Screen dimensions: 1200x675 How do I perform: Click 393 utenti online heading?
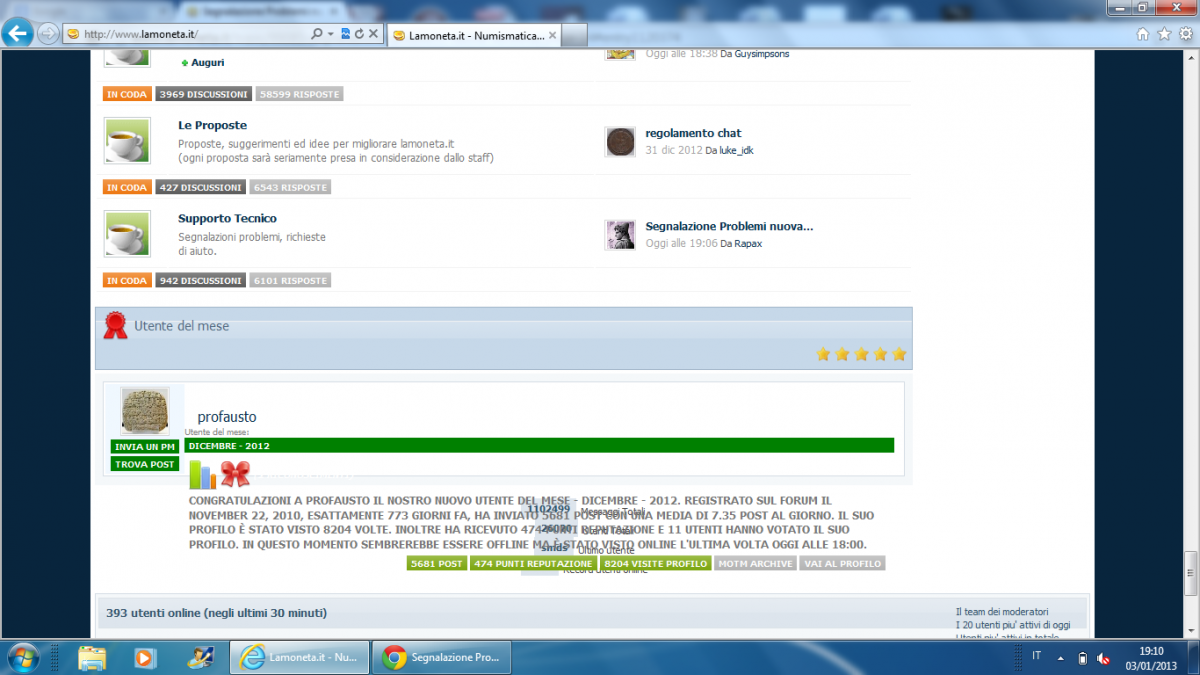(x=216, y=613)
